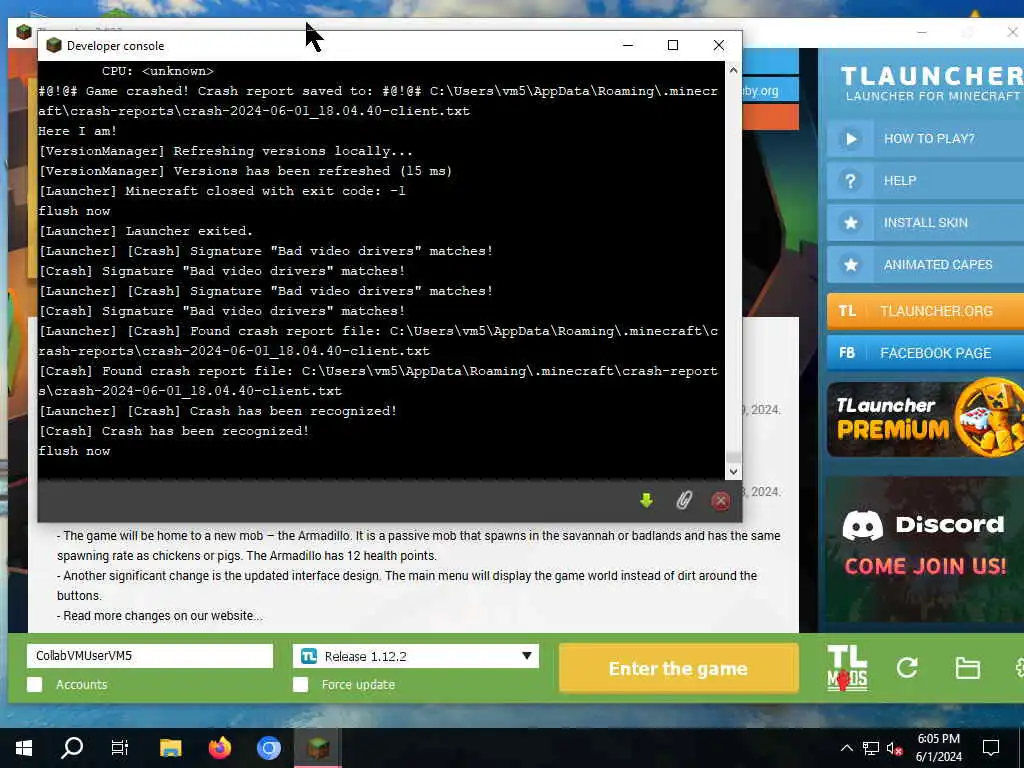Toggle the Accounts checkbox

point(35,684)
